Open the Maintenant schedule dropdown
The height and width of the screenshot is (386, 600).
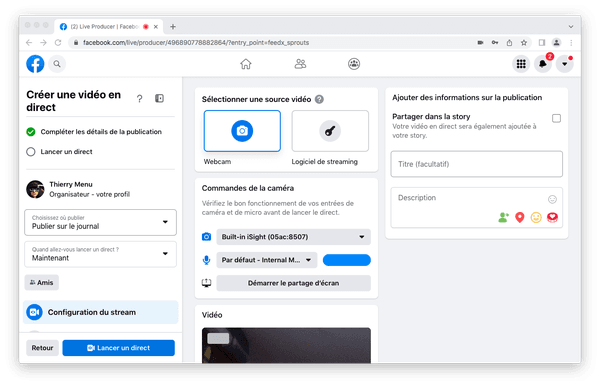(100, 254)
